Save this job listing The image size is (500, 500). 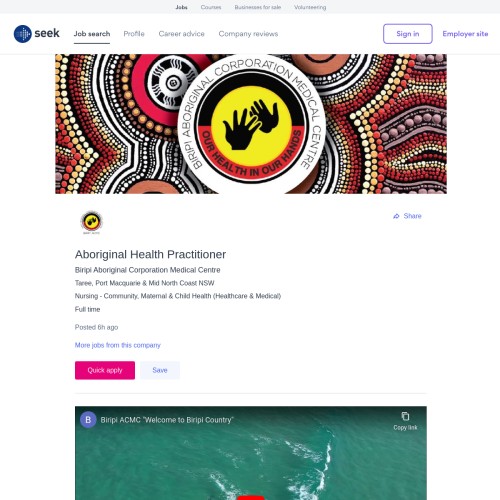point(160,370)
